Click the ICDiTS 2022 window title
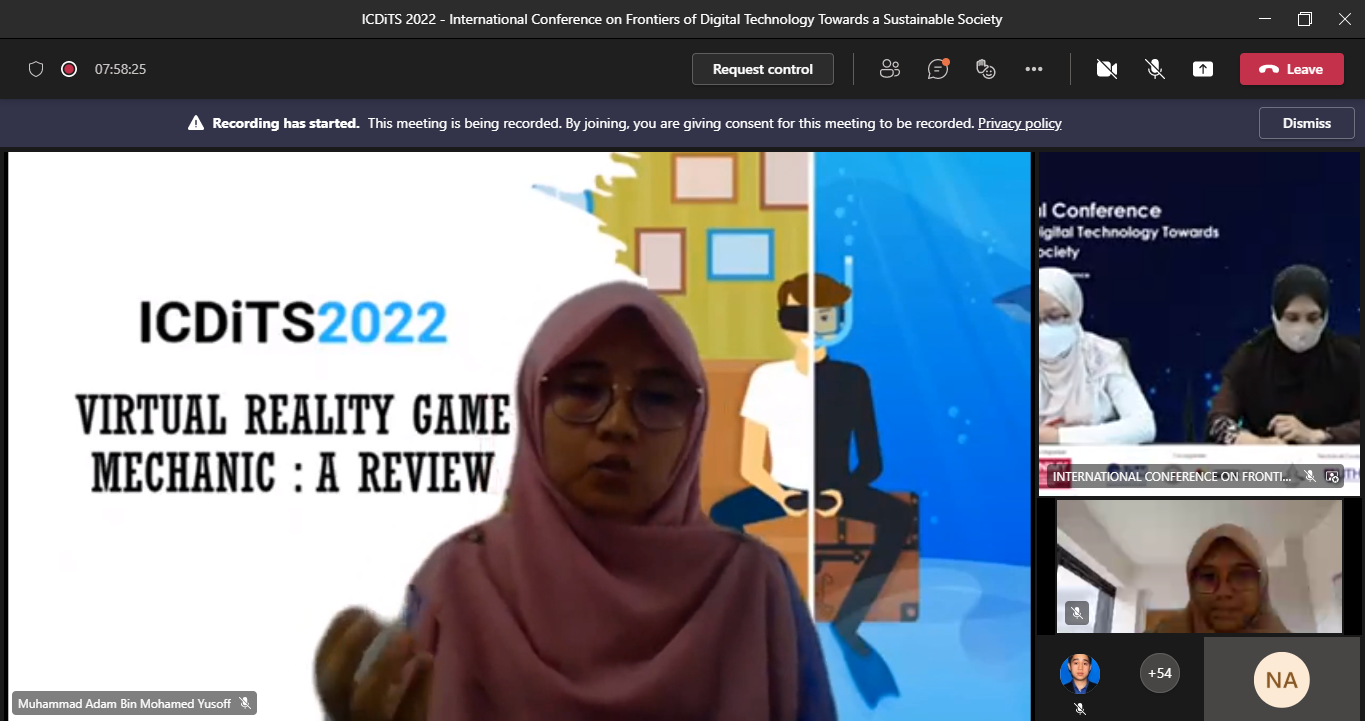1365x721 pixels. 682,19
